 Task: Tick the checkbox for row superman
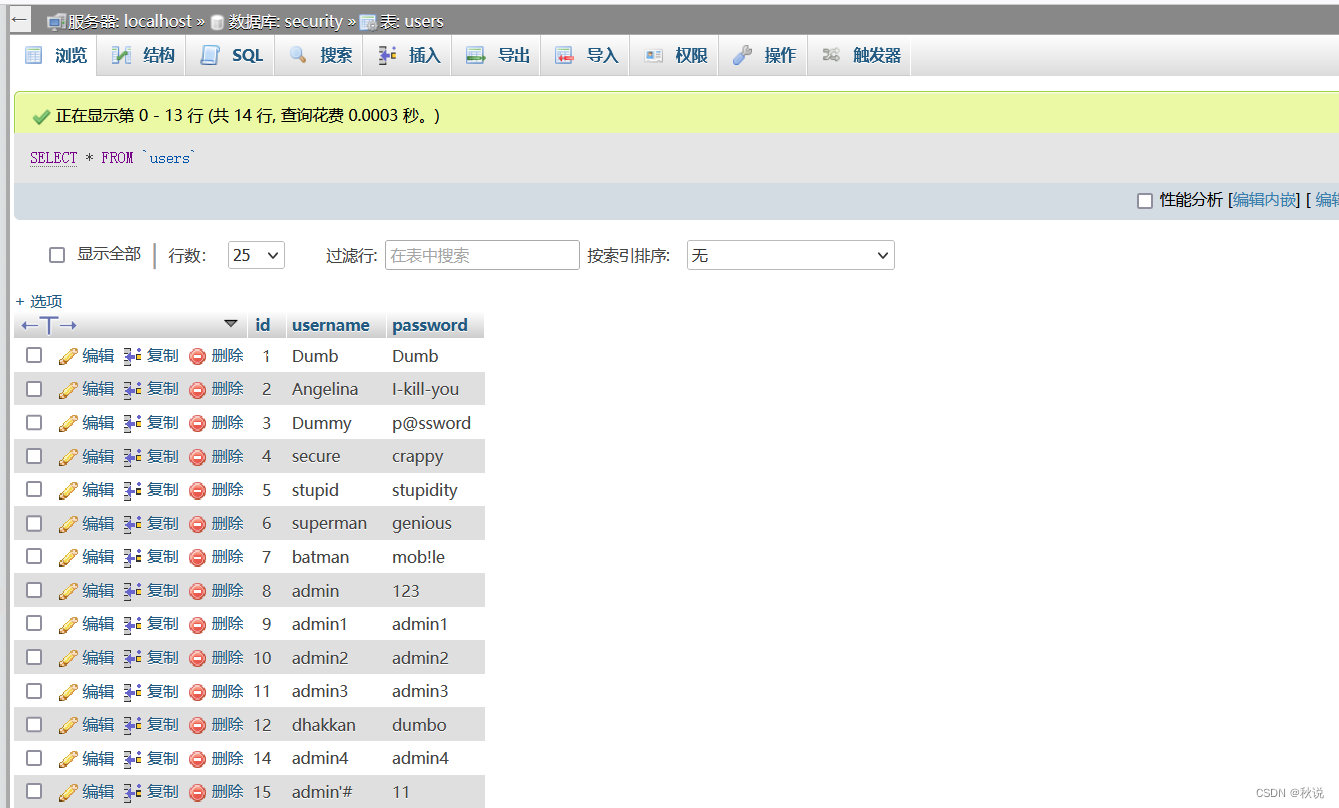click(x=34, y=523)
